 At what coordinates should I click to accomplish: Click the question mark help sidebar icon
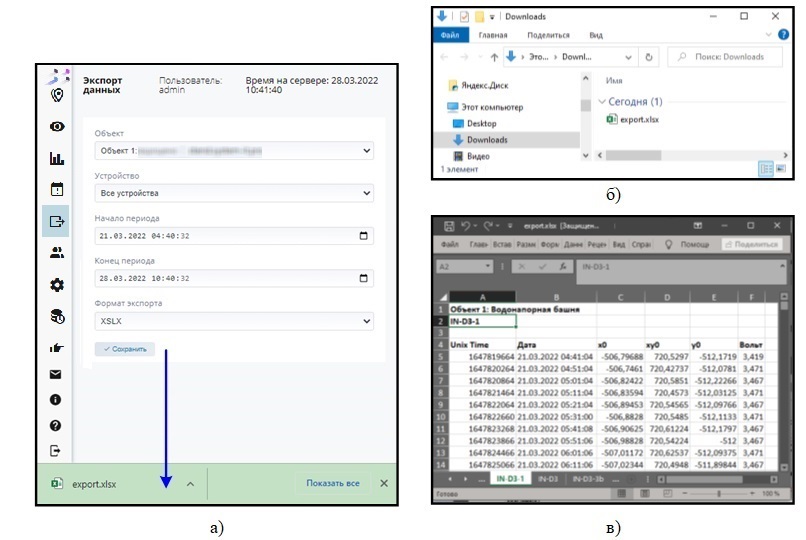click(x=56, y=425)
